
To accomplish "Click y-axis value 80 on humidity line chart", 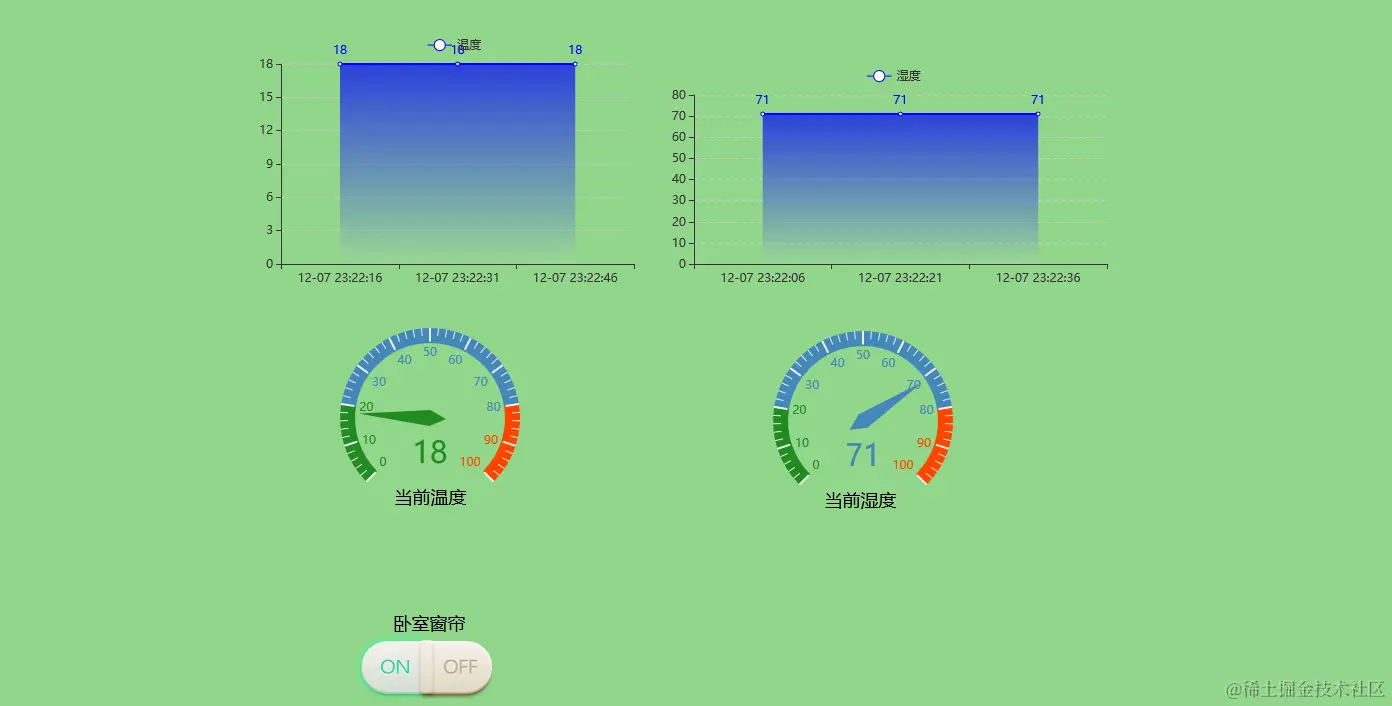I will pyautogui.click(x=679, y=95).
